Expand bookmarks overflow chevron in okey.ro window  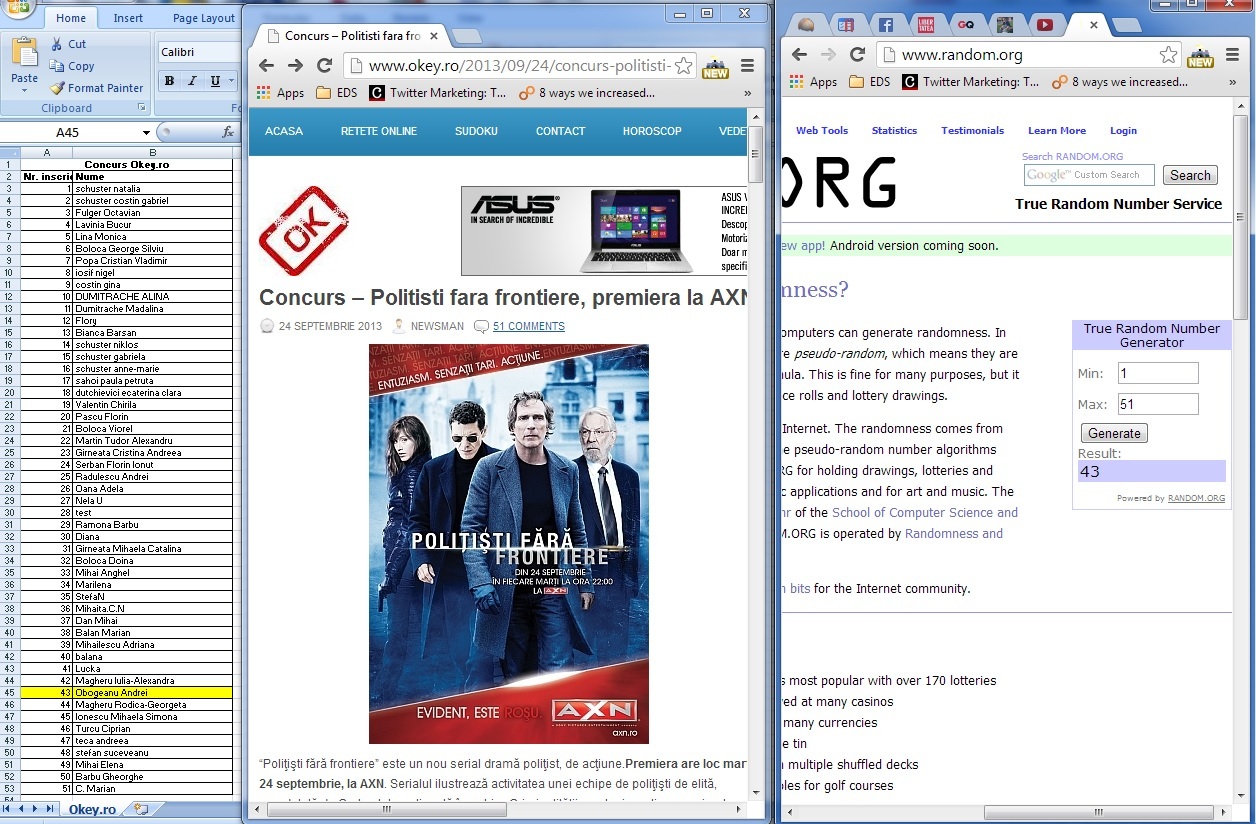coord(747,93)
